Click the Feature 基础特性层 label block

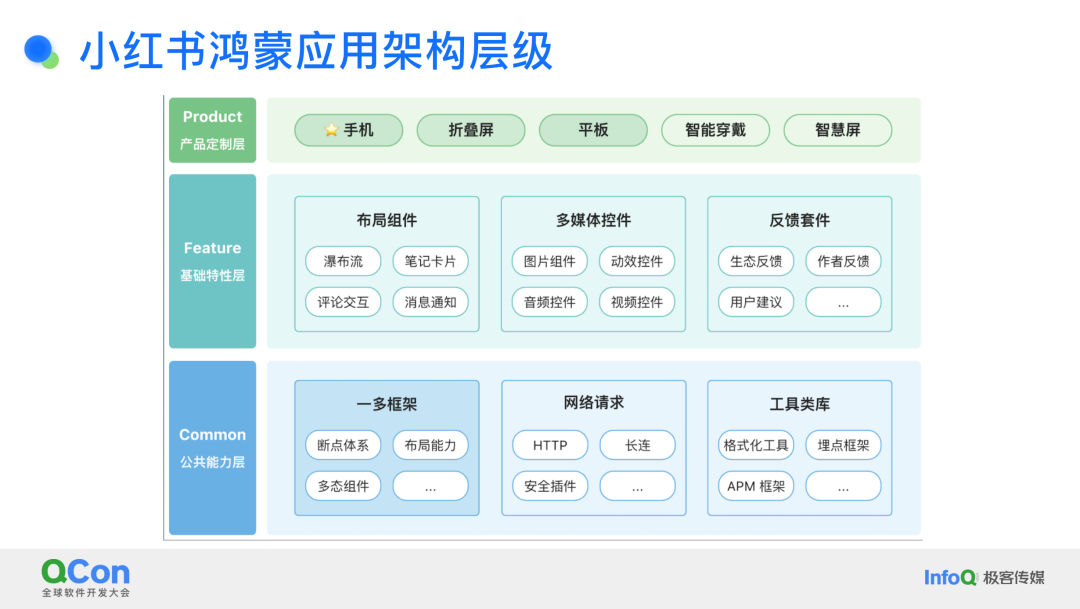pyautogui.click(x=213, y=261)
